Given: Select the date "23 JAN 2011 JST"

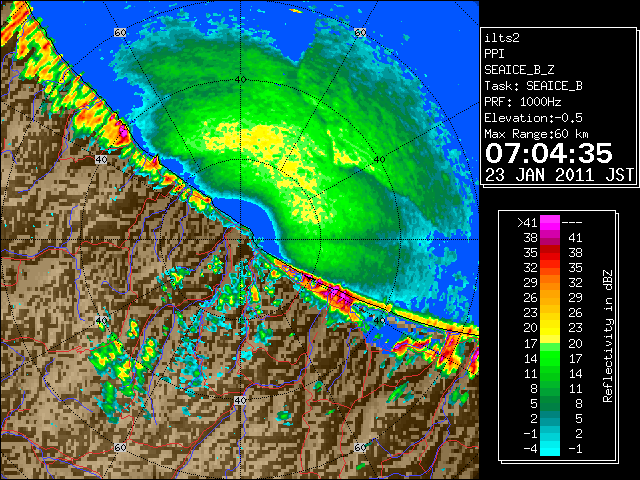Looking at the screenshot, I should [559, 175].
